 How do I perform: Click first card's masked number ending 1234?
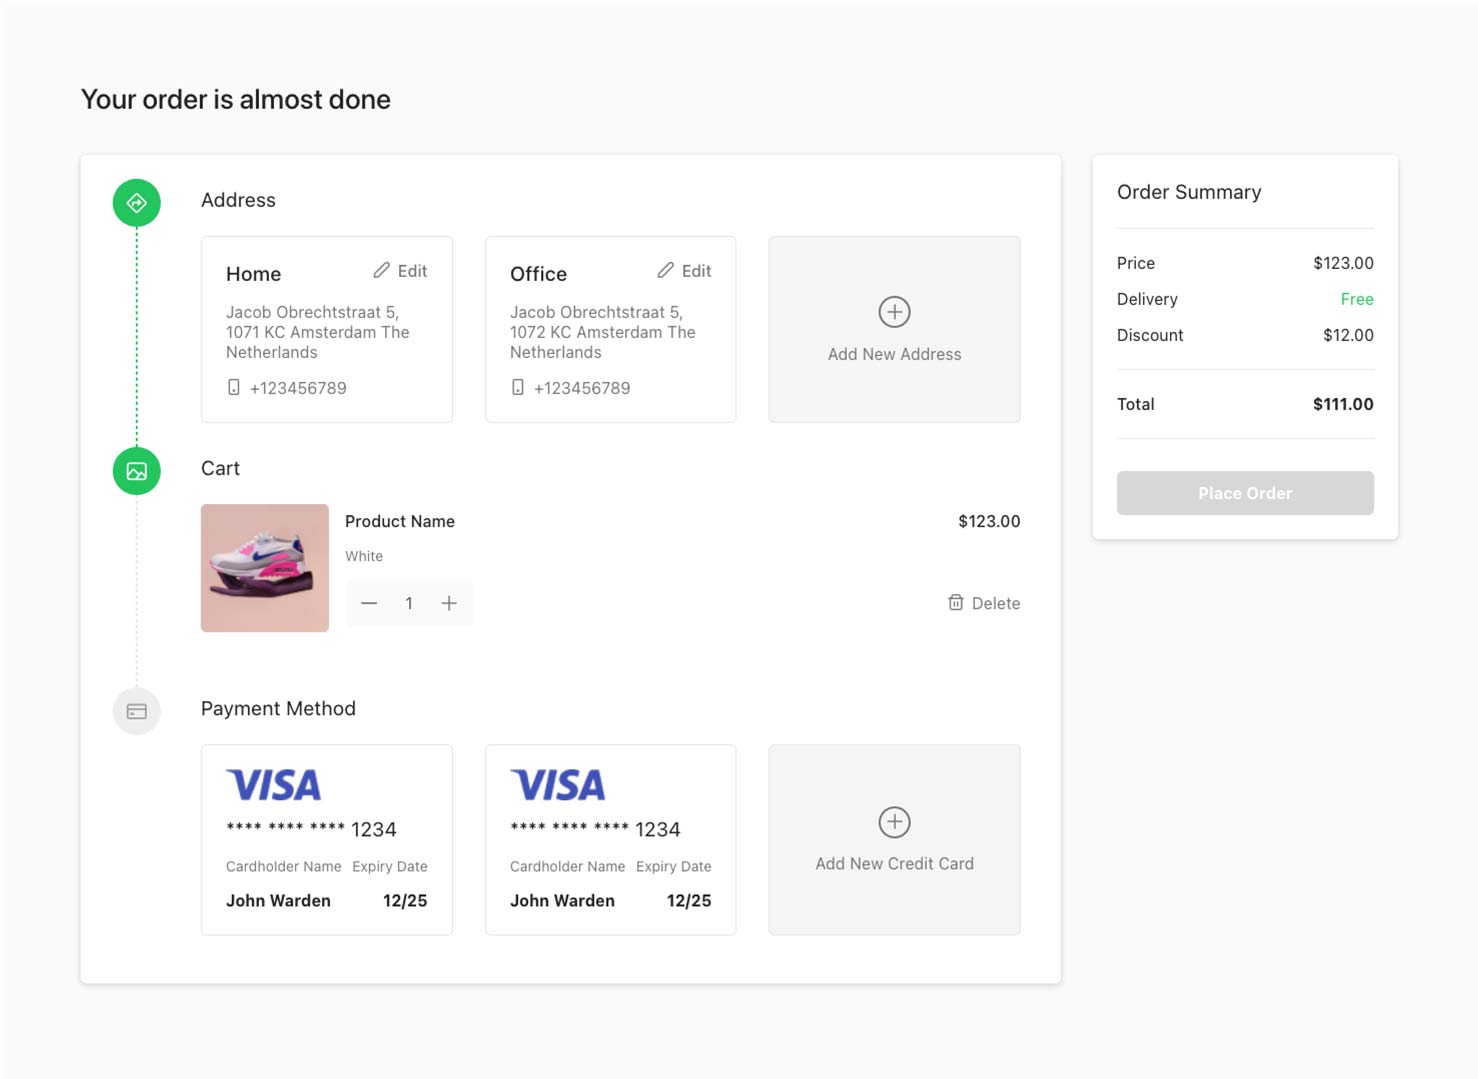click(311, 829)
